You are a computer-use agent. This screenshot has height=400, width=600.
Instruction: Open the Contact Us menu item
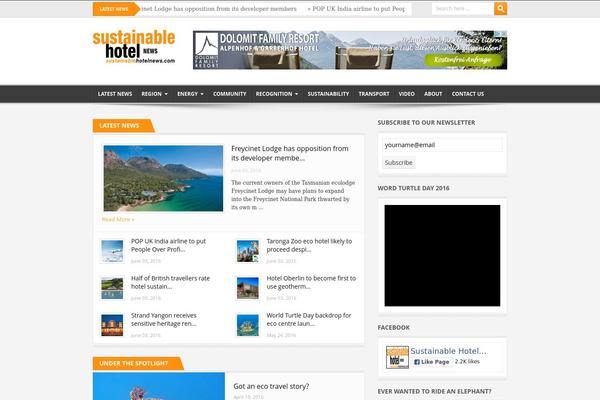(x=468, y=94)
